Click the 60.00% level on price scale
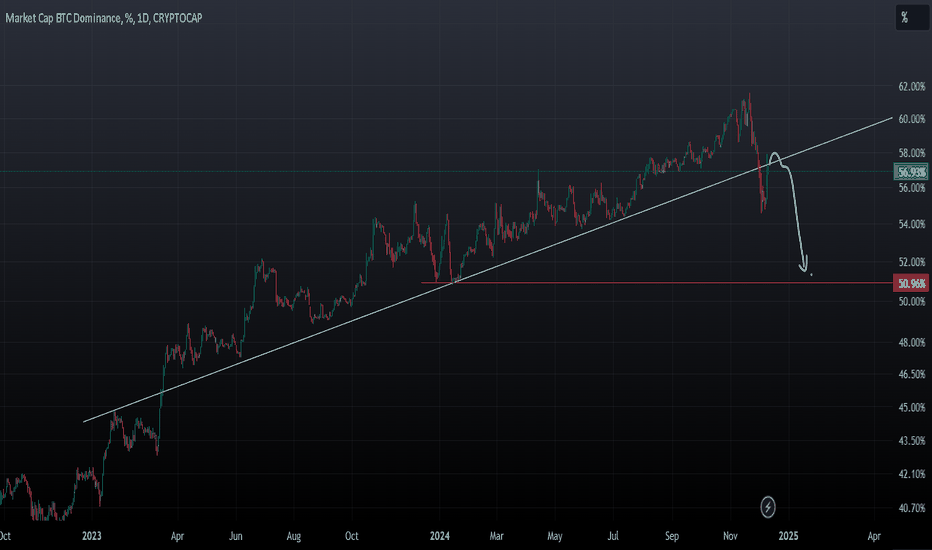This screenshot has height=550, width=932. 911,119
